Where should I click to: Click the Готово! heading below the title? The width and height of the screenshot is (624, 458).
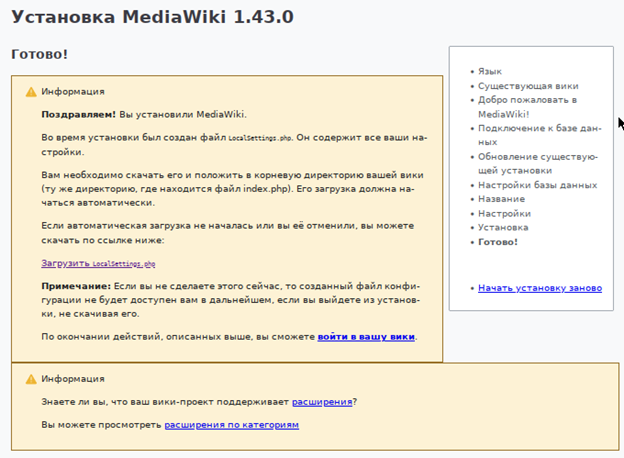[38, 54]
